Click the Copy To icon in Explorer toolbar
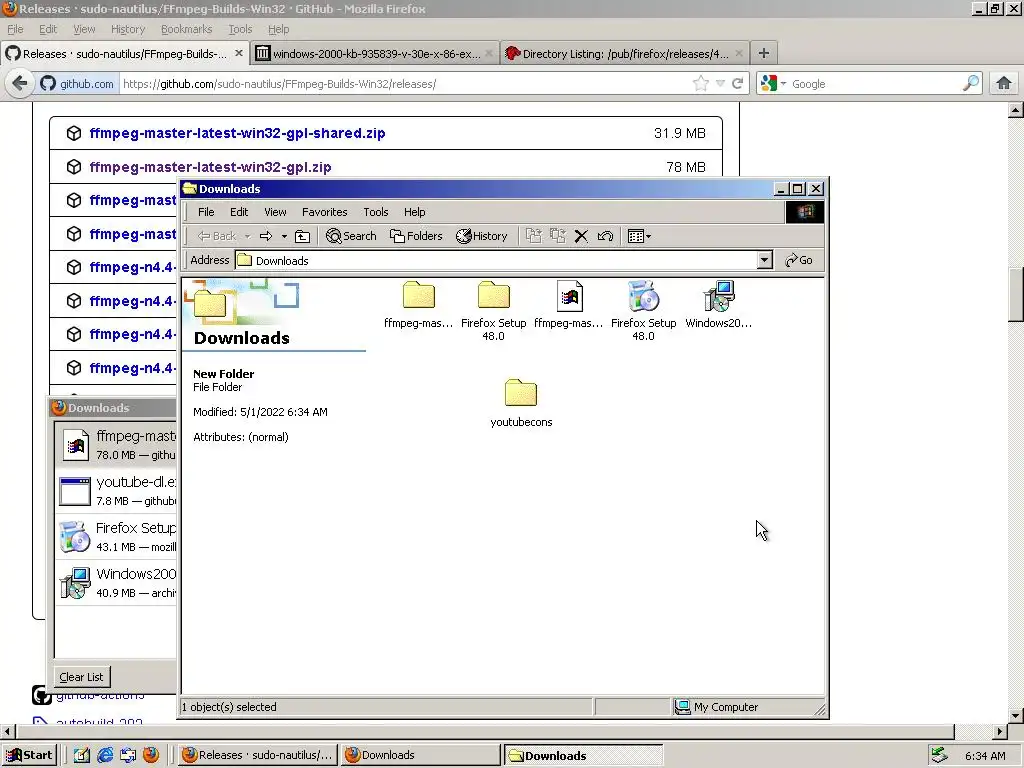 click(x=558, y=236)
